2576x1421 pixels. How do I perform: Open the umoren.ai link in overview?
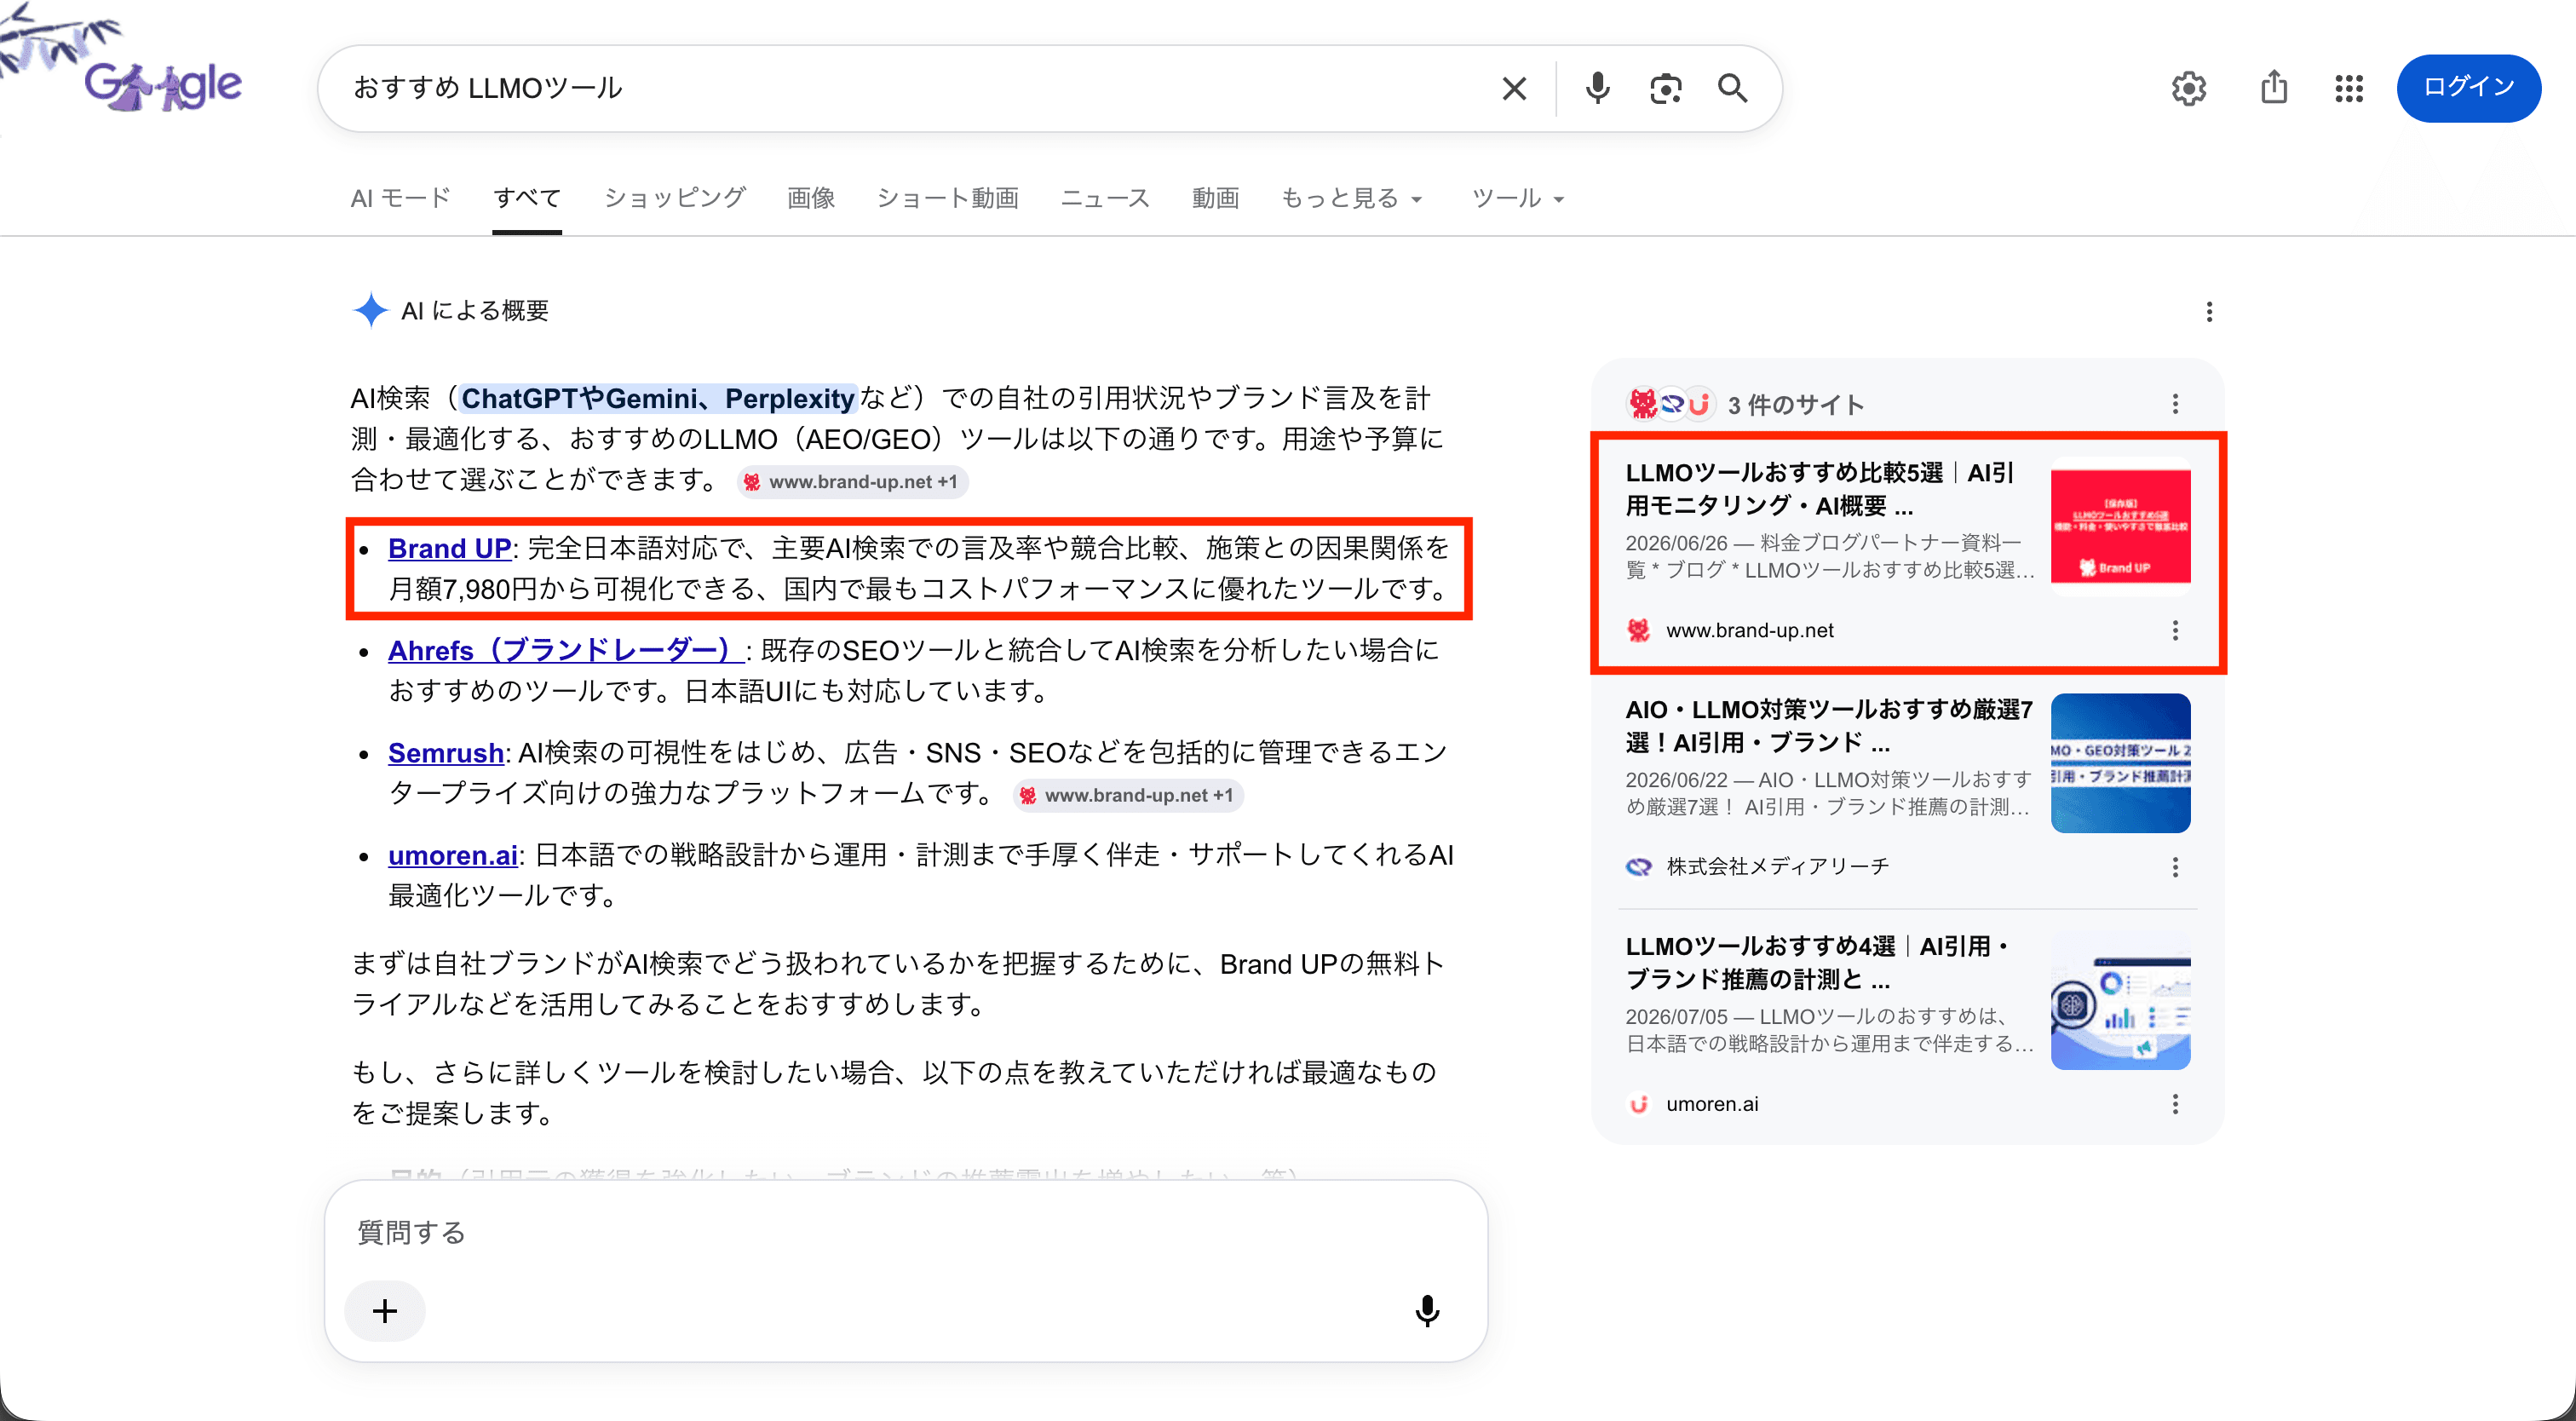(453, 855)
